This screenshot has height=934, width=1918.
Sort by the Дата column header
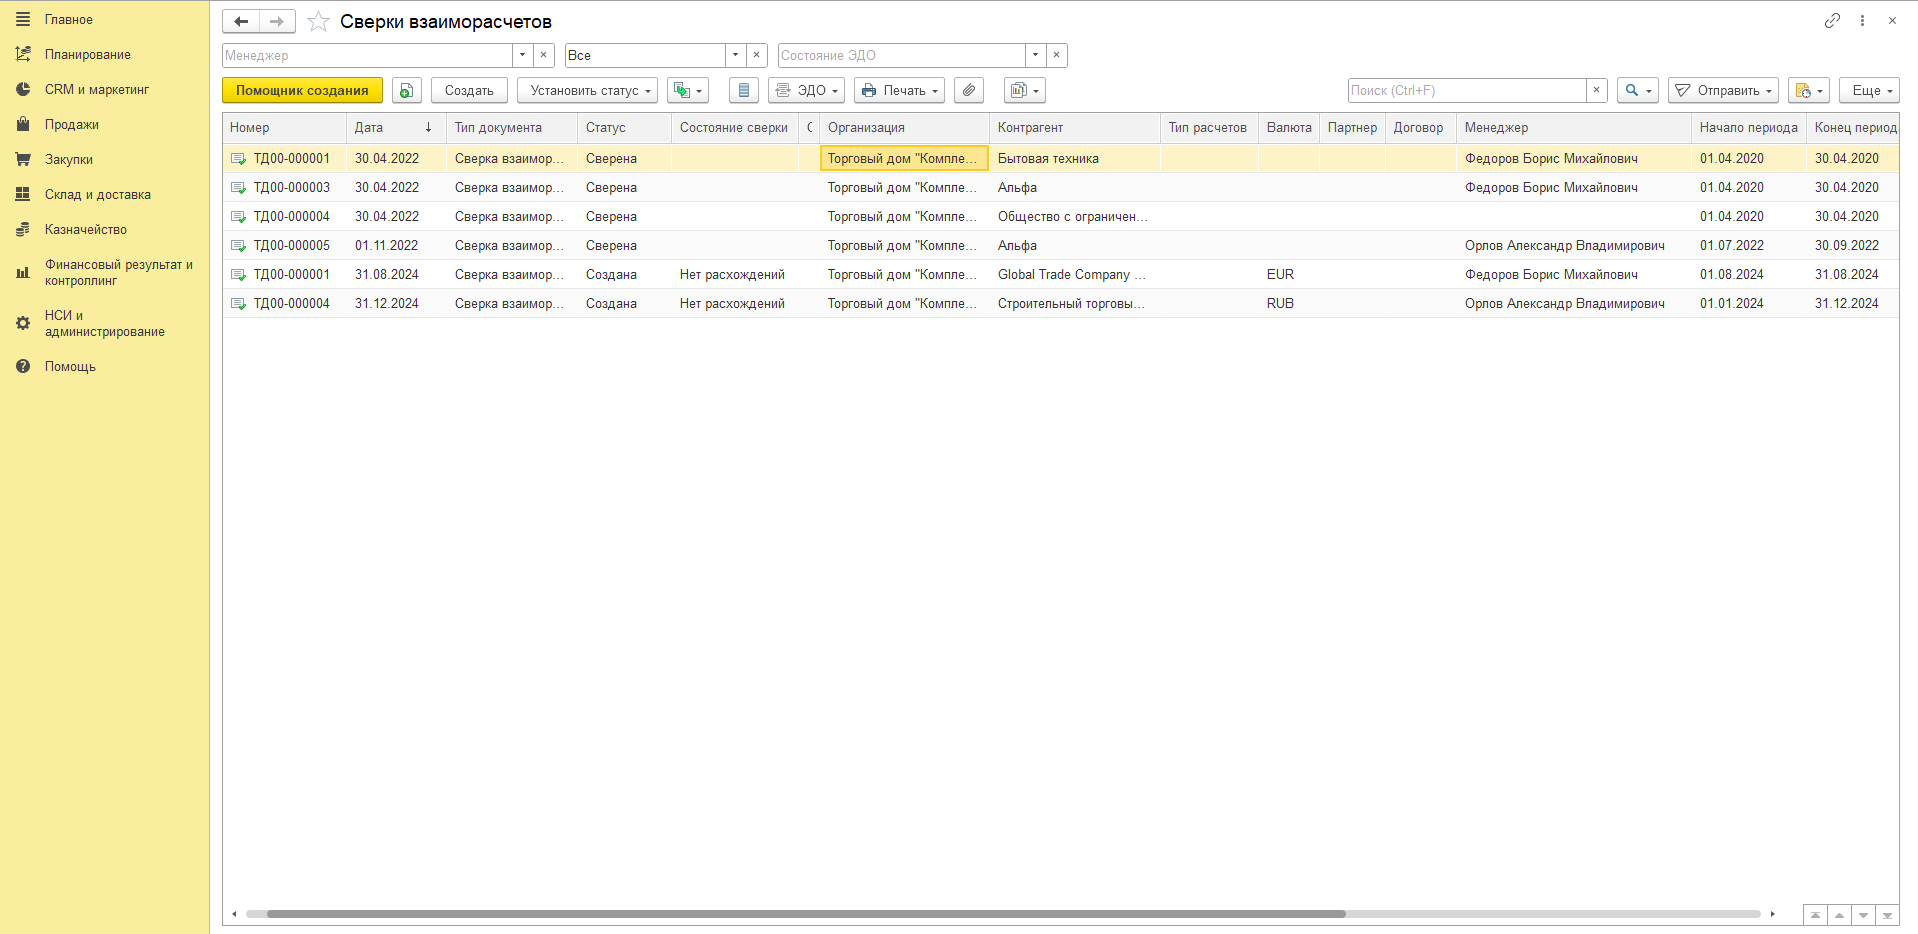coord(394,127)
